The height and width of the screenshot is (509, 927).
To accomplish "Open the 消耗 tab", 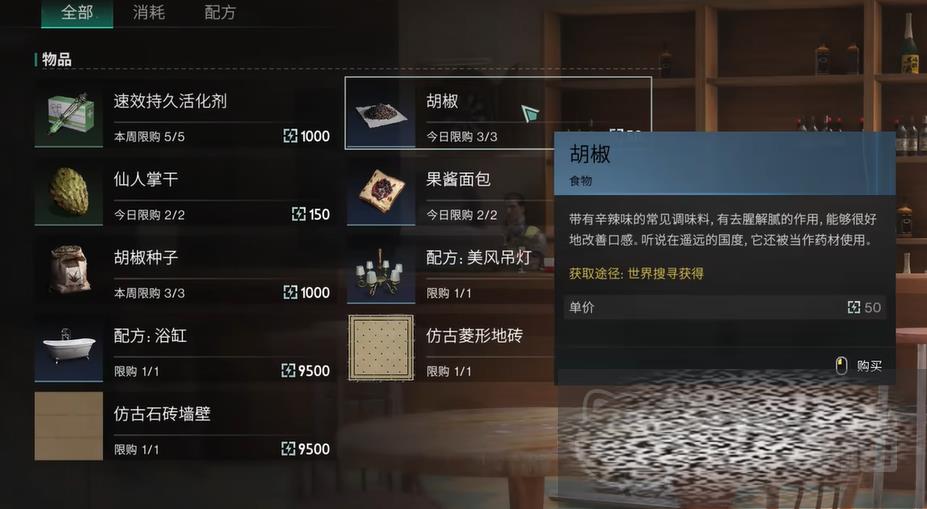I will [x=149, y=12].
